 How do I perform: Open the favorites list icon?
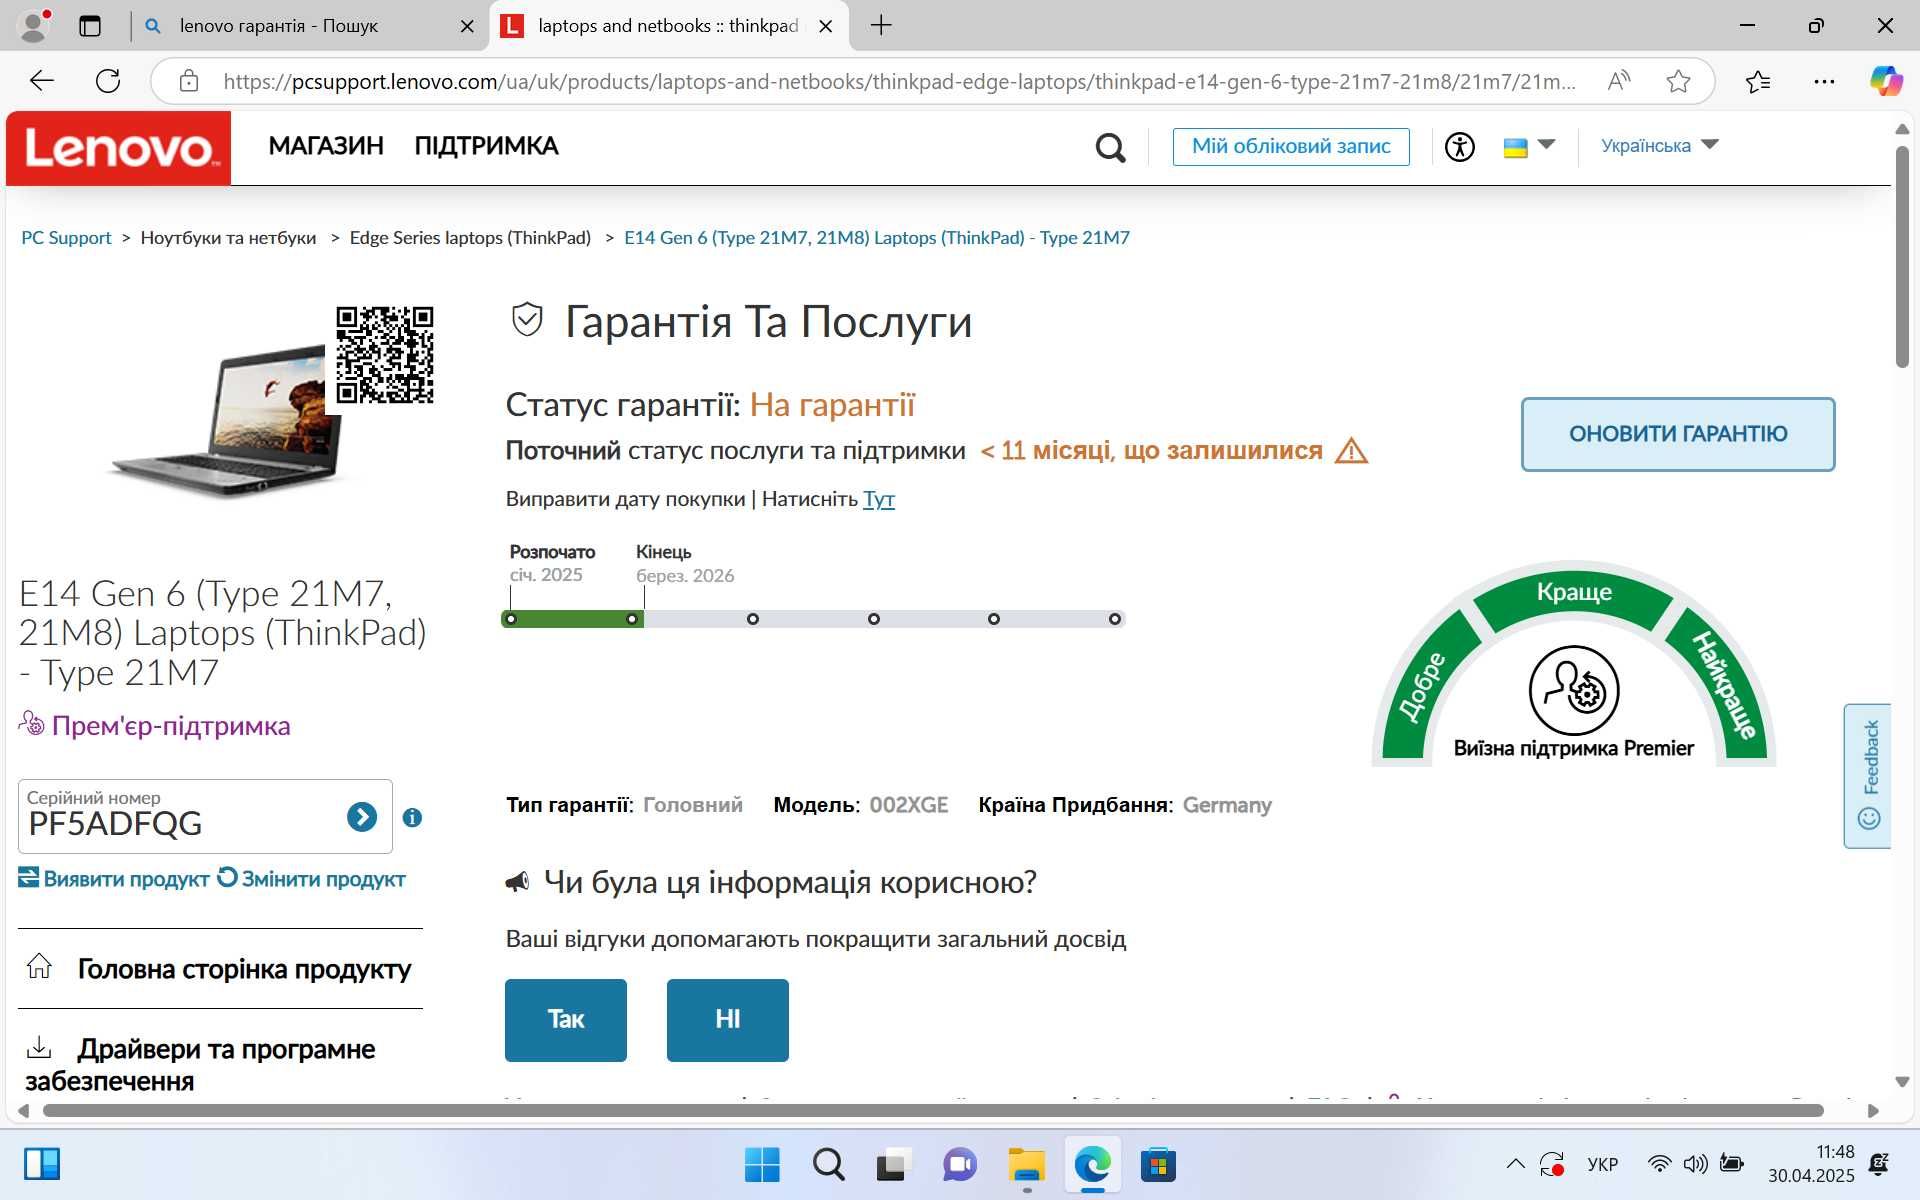[x=1758, y=81]
